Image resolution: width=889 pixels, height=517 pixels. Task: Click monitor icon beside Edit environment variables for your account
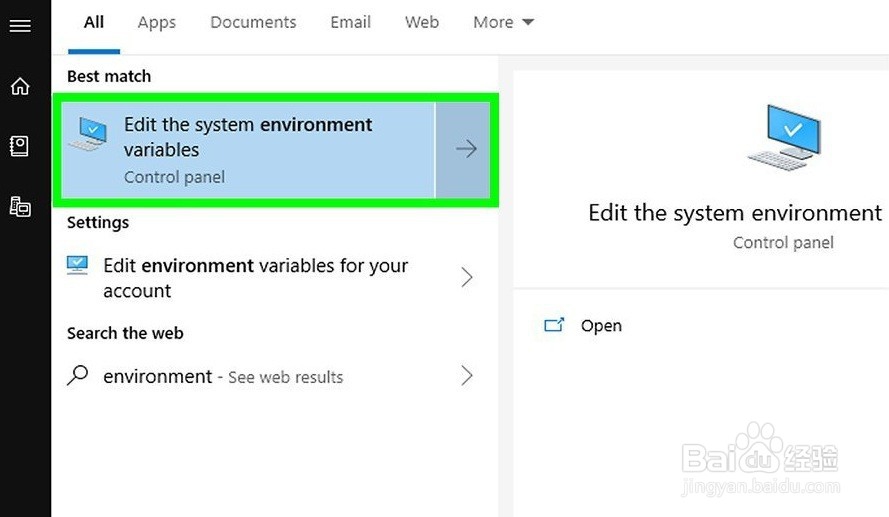tap(77, 265)
